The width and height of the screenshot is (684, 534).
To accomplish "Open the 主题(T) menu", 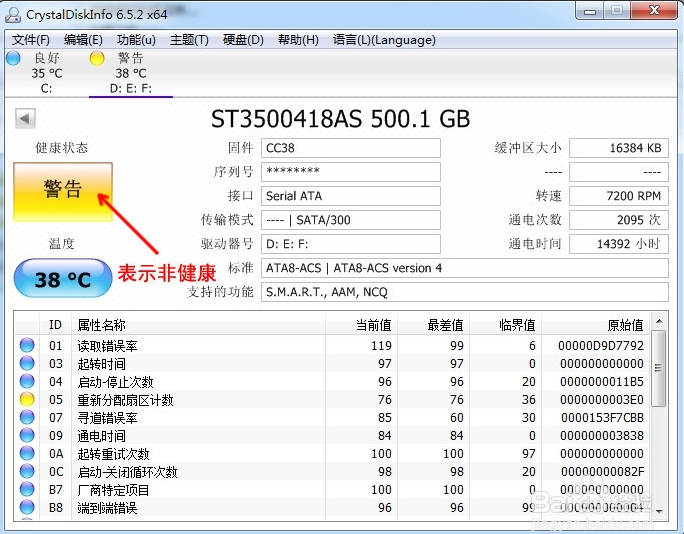I will [x=189, y=40].
